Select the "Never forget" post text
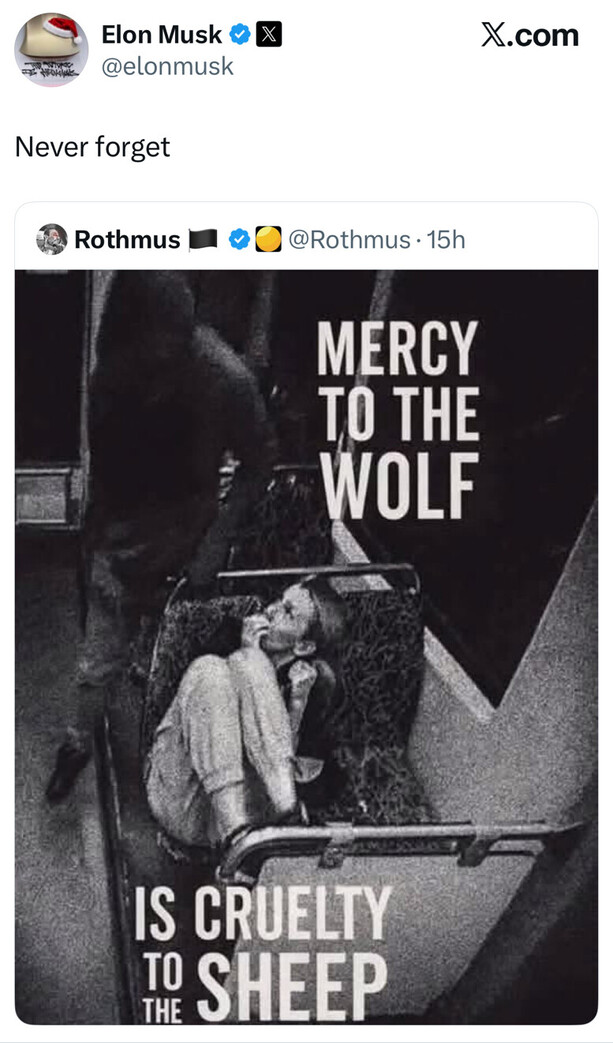 92,147
